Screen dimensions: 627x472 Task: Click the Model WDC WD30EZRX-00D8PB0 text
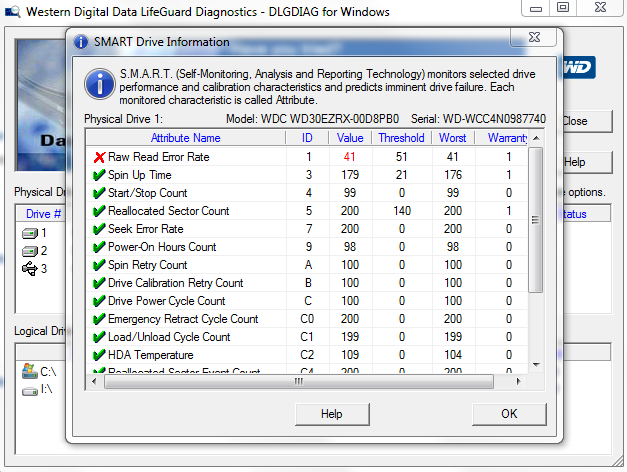[x=313, y=119]
